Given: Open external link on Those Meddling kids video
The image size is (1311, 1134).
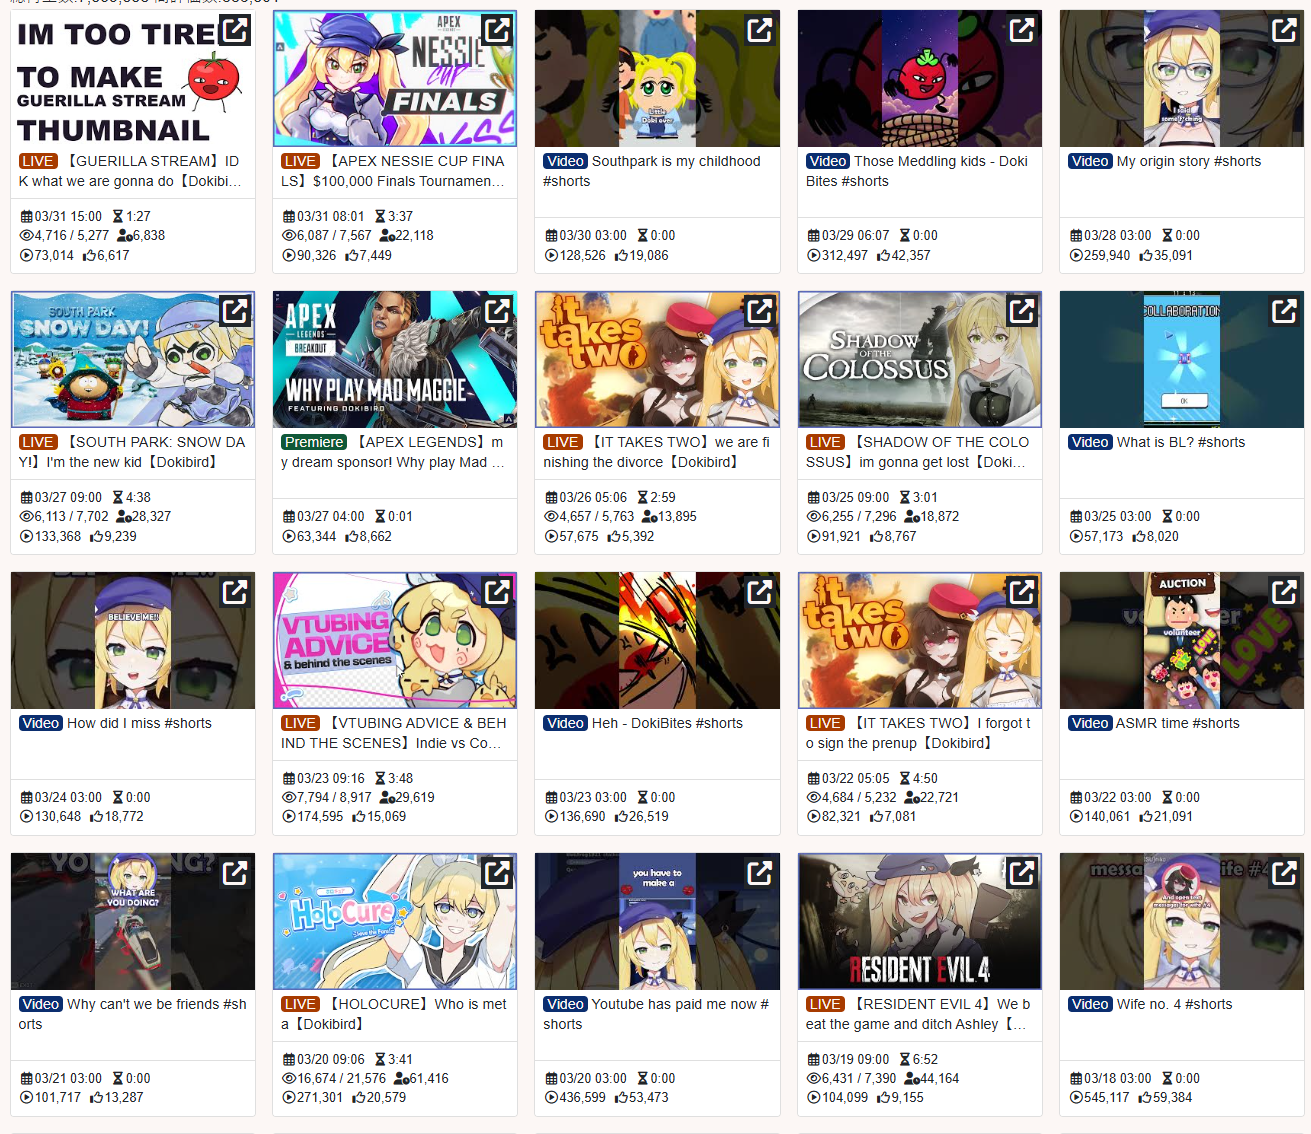Looking at the screenshot, I should pyautogui.click(x=1022, y=30).
